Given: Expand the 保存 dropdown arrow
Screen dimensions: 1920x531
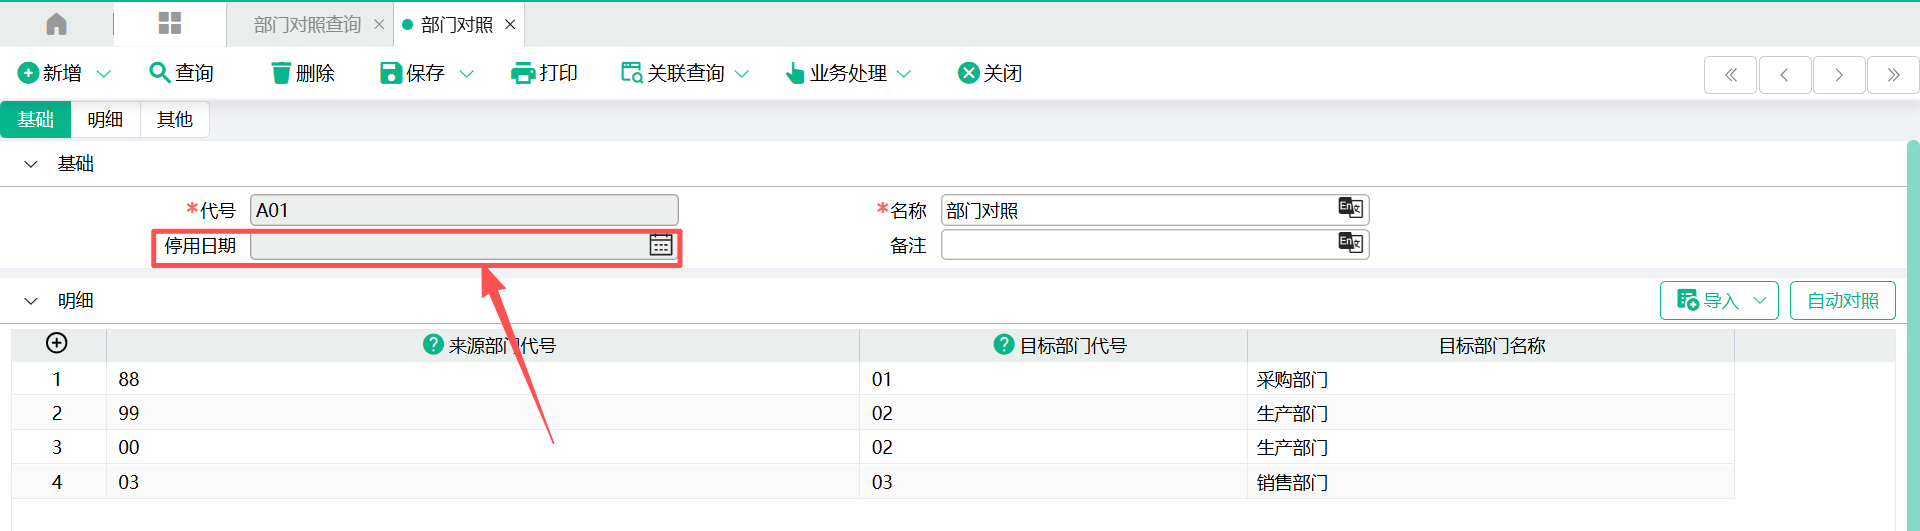Looking at the screenshot, I should (x=466, y=74).
